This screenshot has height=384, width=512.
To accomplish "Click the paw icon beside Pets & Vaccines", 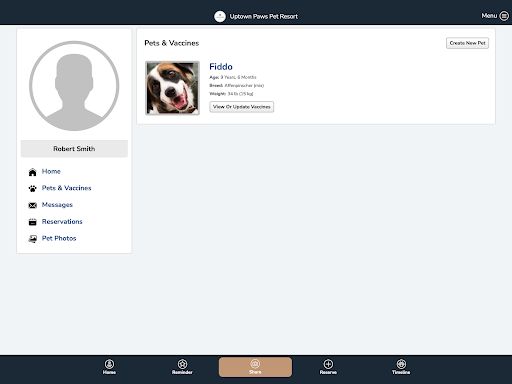I will pos(32,189).
